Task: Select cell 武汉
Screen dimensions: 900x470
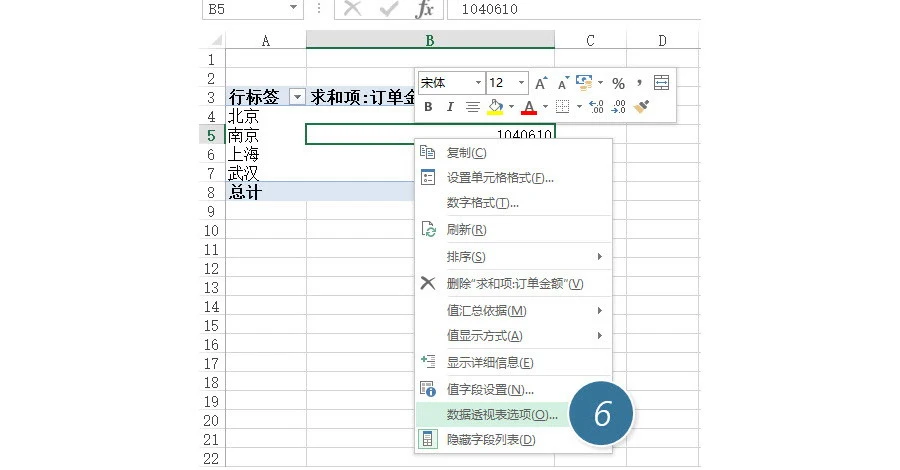Action: coord(266,173)
